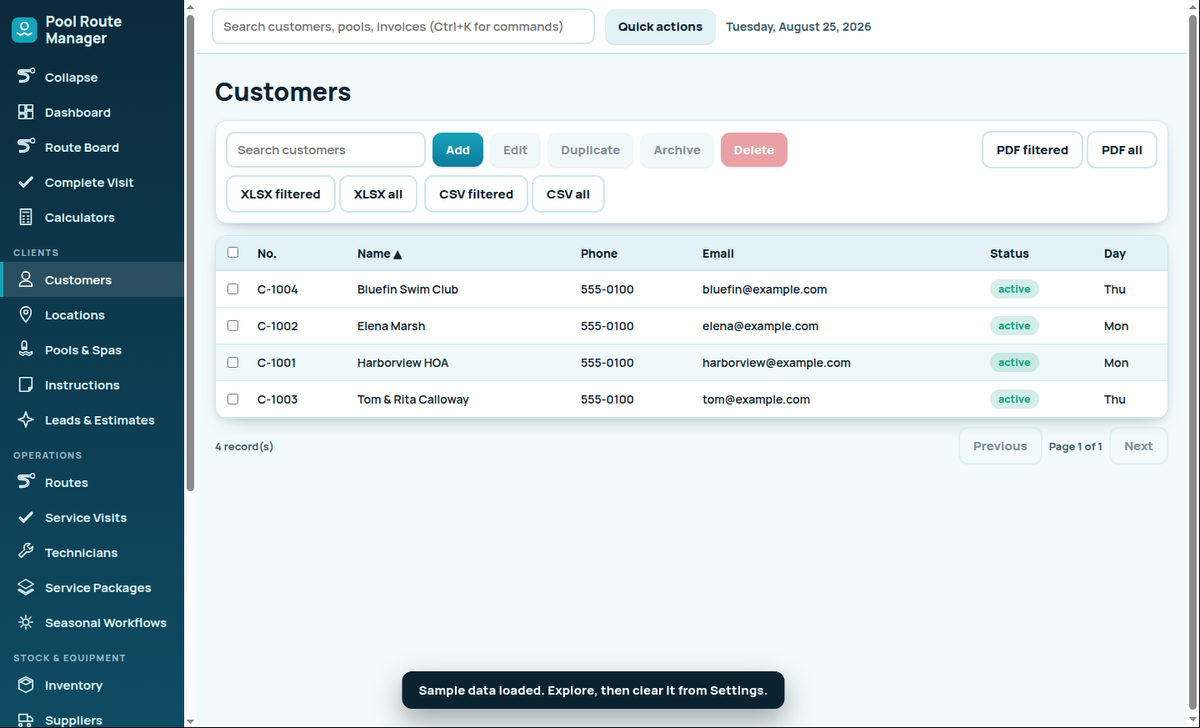1200x728 pixels.
Task: Click the Service Packages layers icon
Action: pos(27,587)
